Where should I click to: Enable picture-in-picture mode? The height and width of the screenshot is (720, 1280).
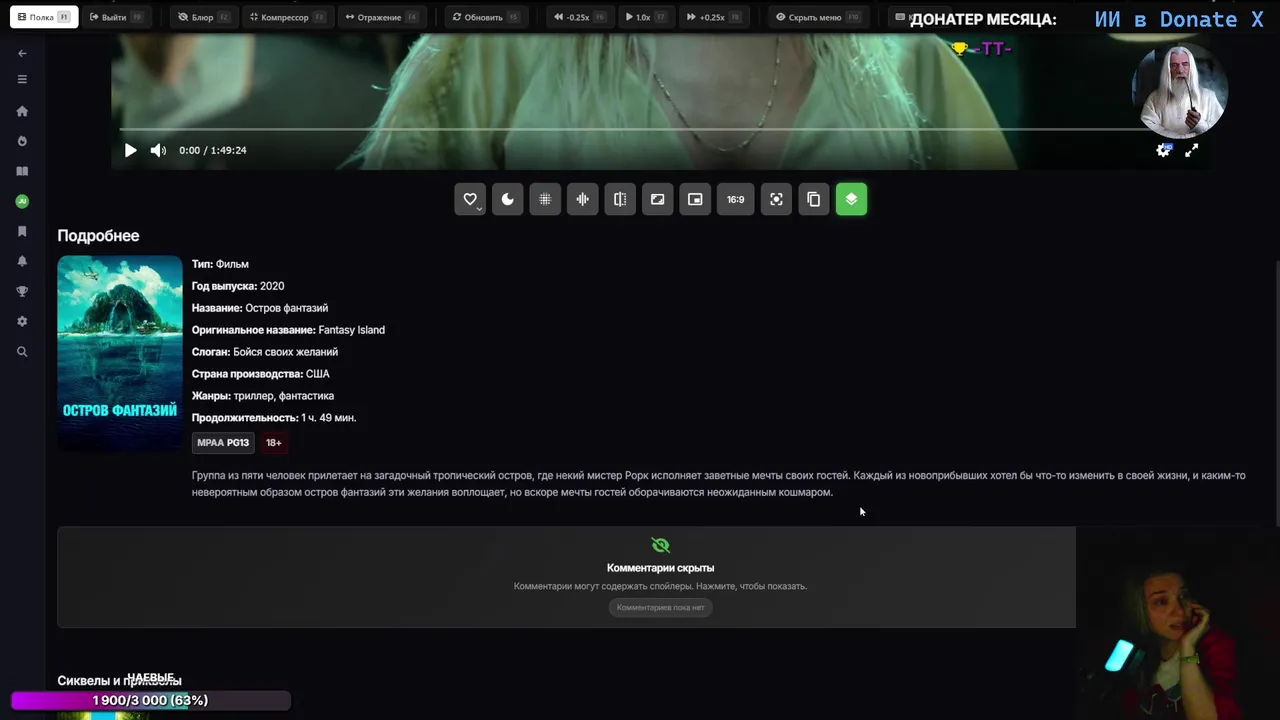pos(695,199)
